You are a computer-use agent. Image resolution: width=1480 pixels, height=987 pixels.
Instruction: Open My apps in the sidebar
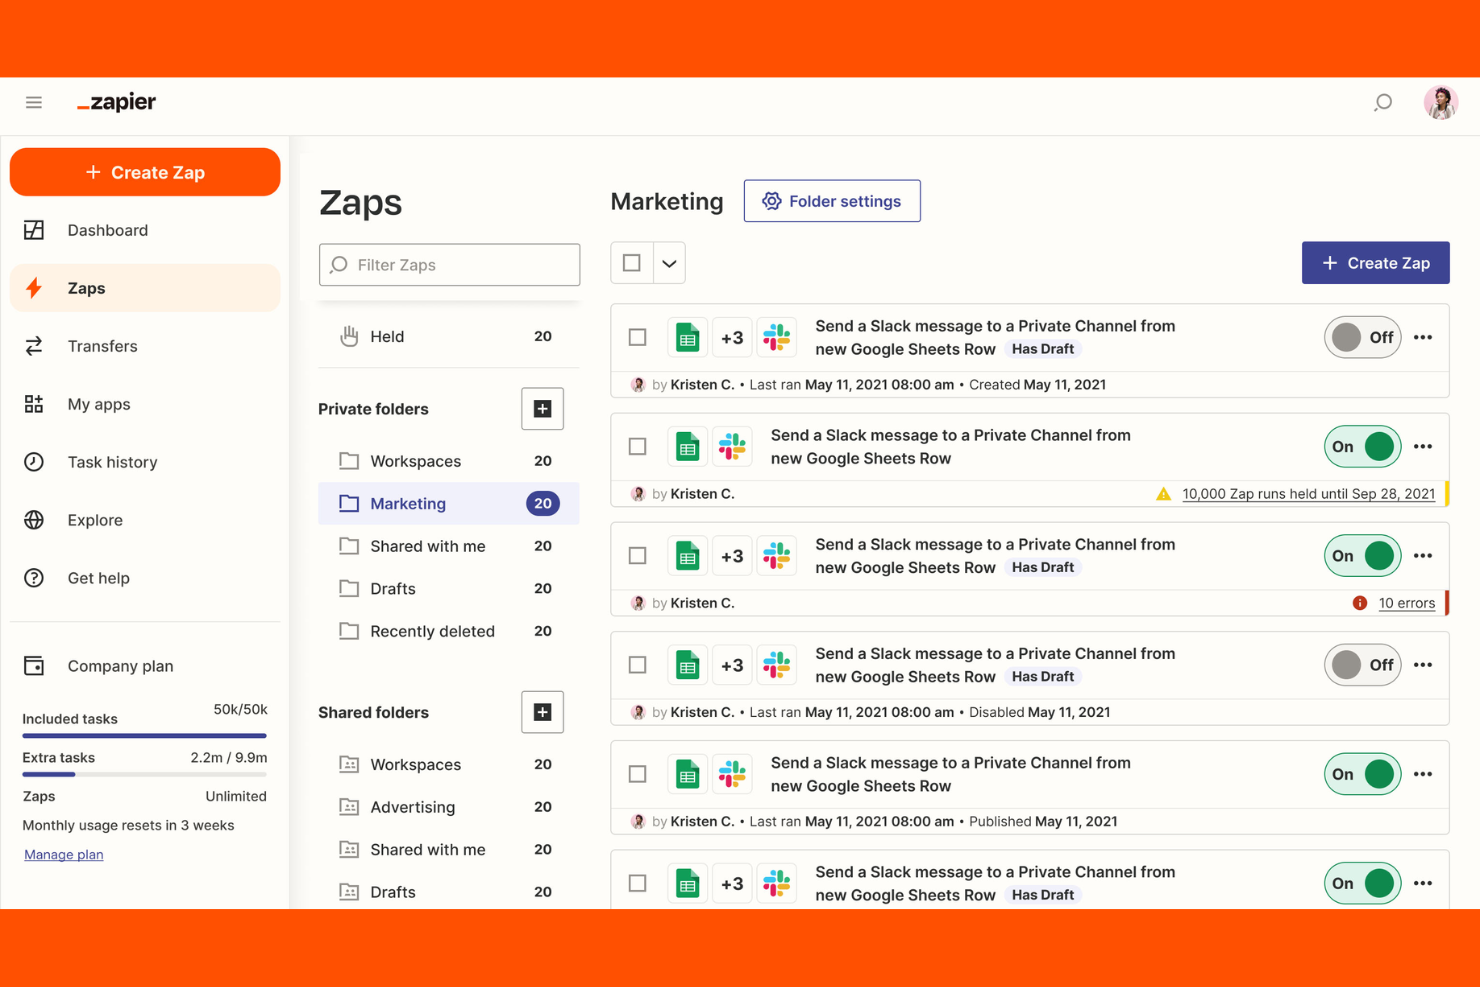coord(145,404)
